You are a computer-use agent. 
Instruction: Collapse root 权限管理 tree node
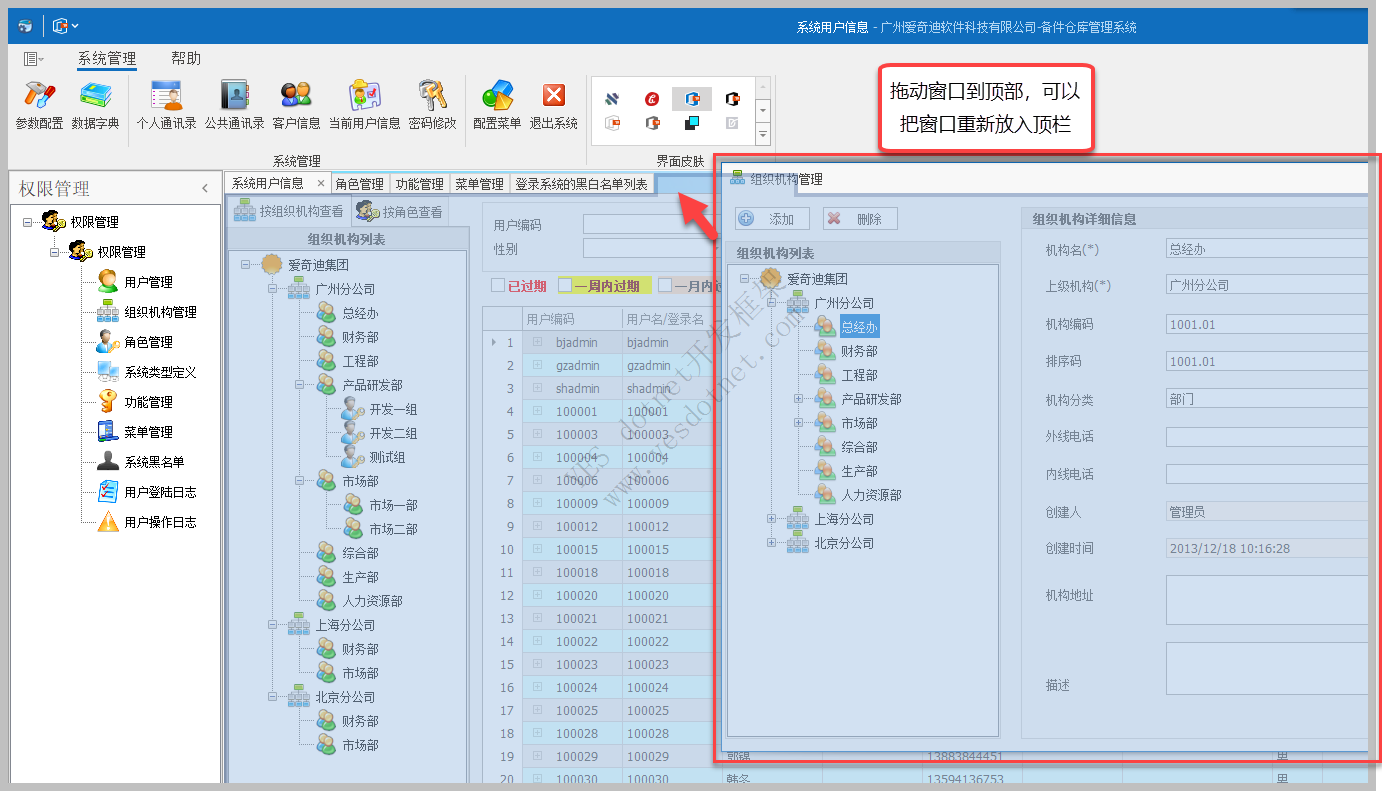[27, 222]
